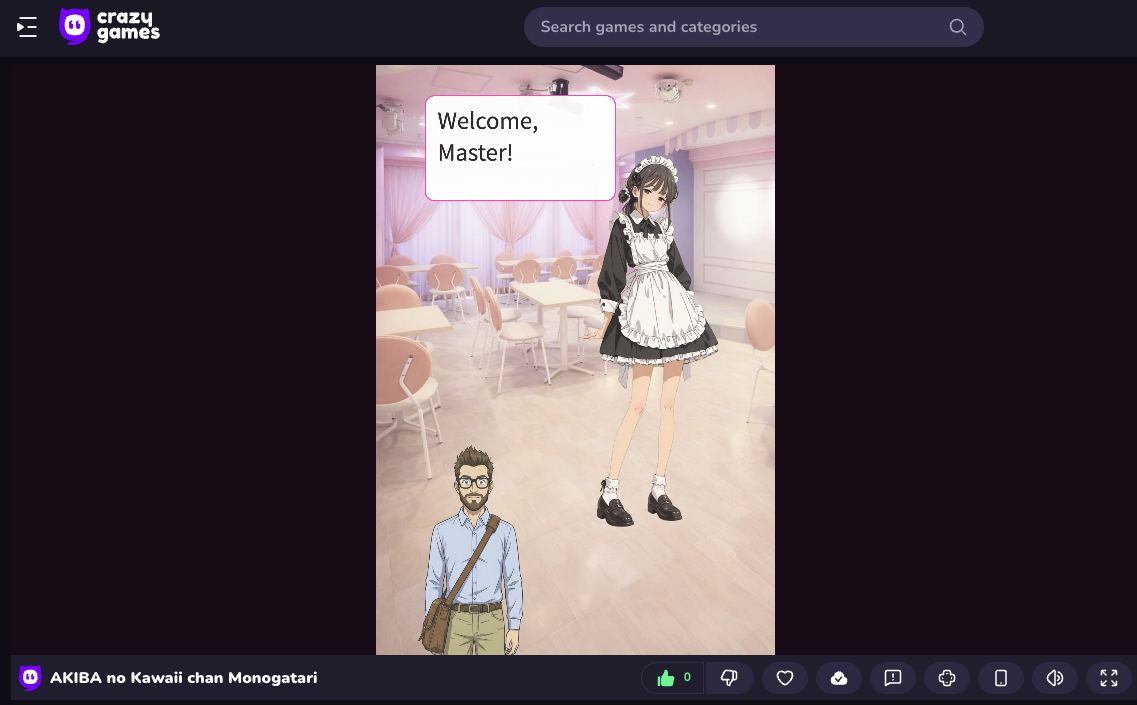Open cloud save via the cloud icon

click(x=838, y=677)
